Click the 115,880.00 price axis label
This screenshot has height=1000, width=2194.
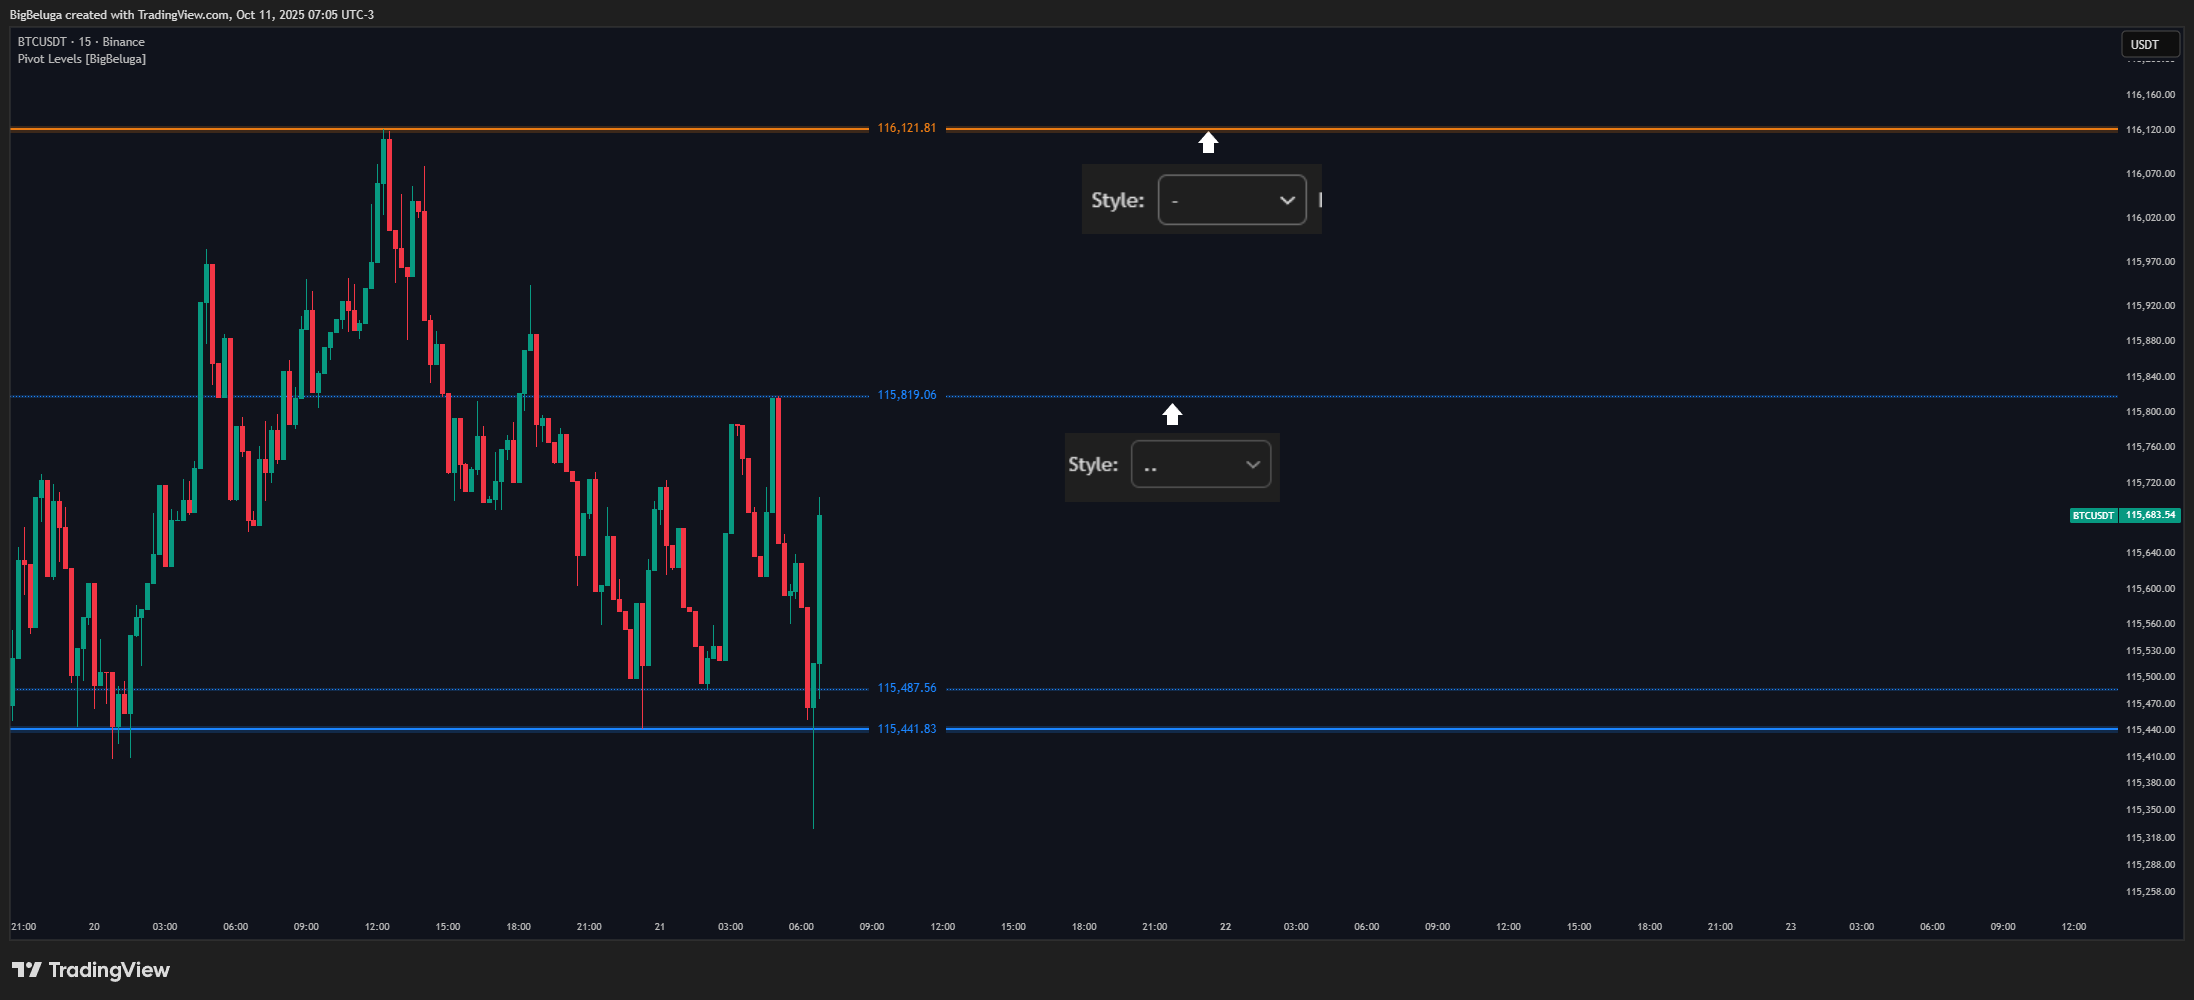click(2150, 341)
